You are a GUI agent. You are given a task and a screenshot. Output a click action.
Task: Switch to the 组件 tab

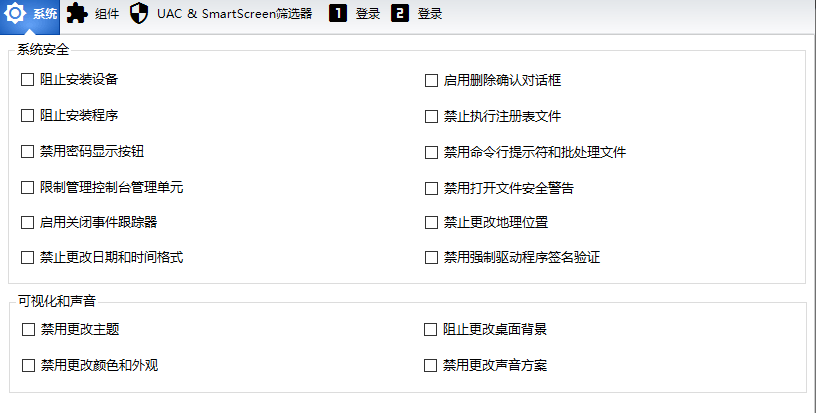click(x=107, y=14)
